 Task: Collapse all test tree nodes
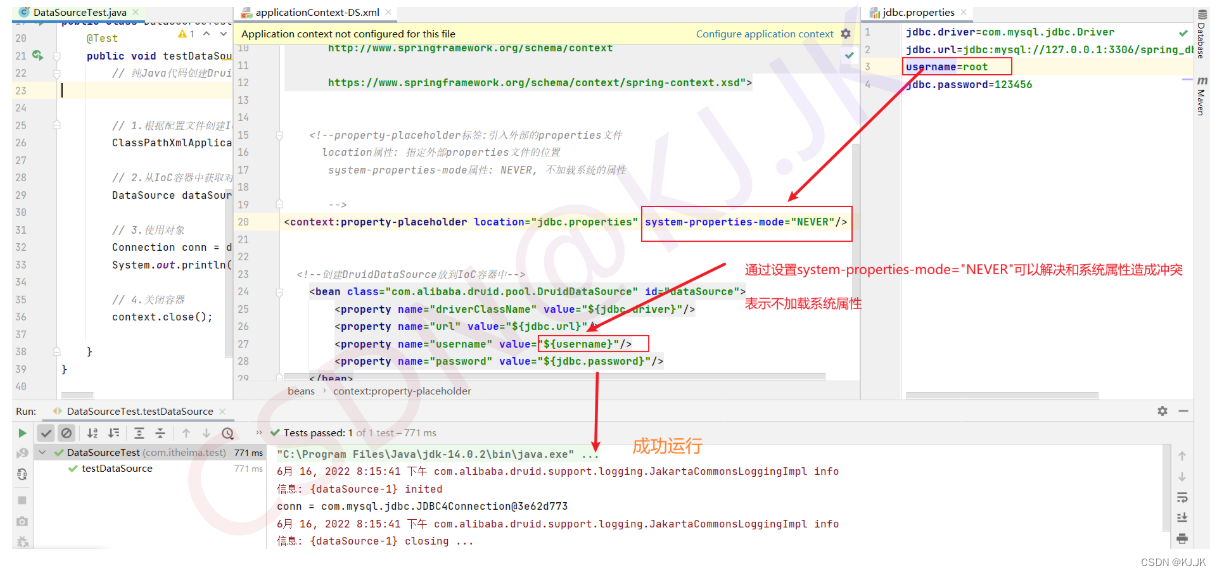click(x=160, y=433)
